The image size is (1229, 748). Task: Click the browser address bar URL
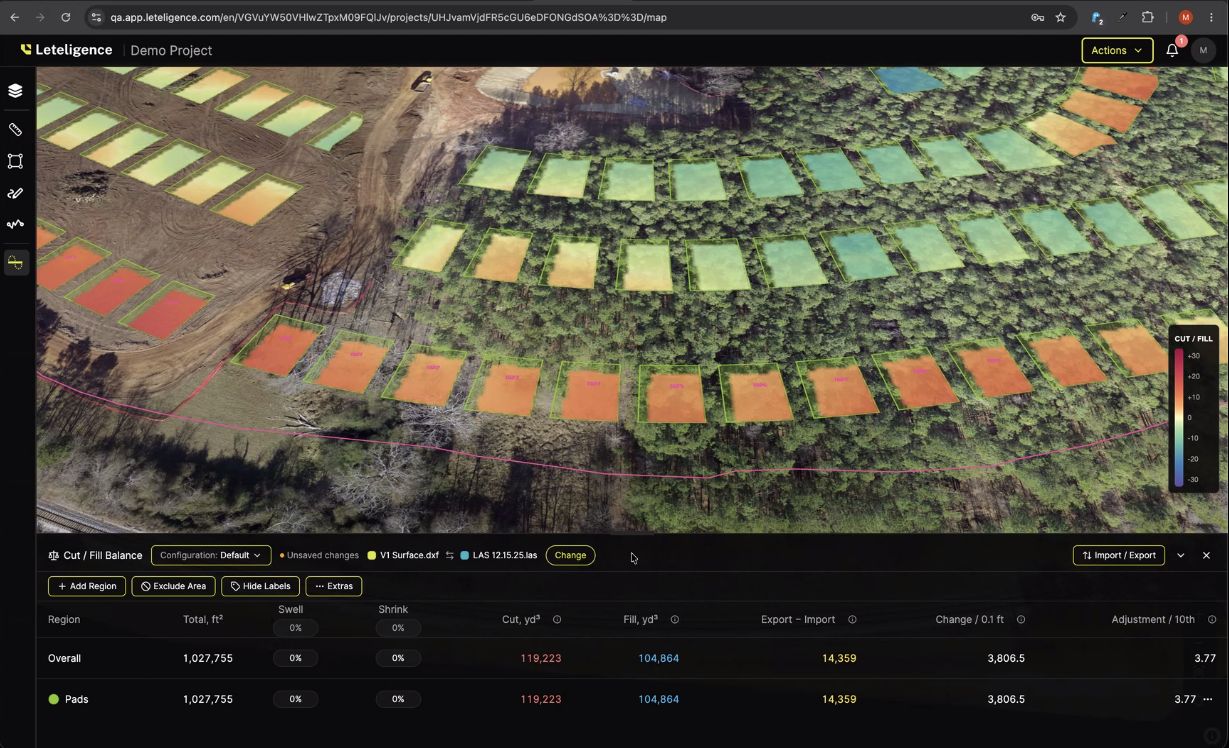click(388, 17)
